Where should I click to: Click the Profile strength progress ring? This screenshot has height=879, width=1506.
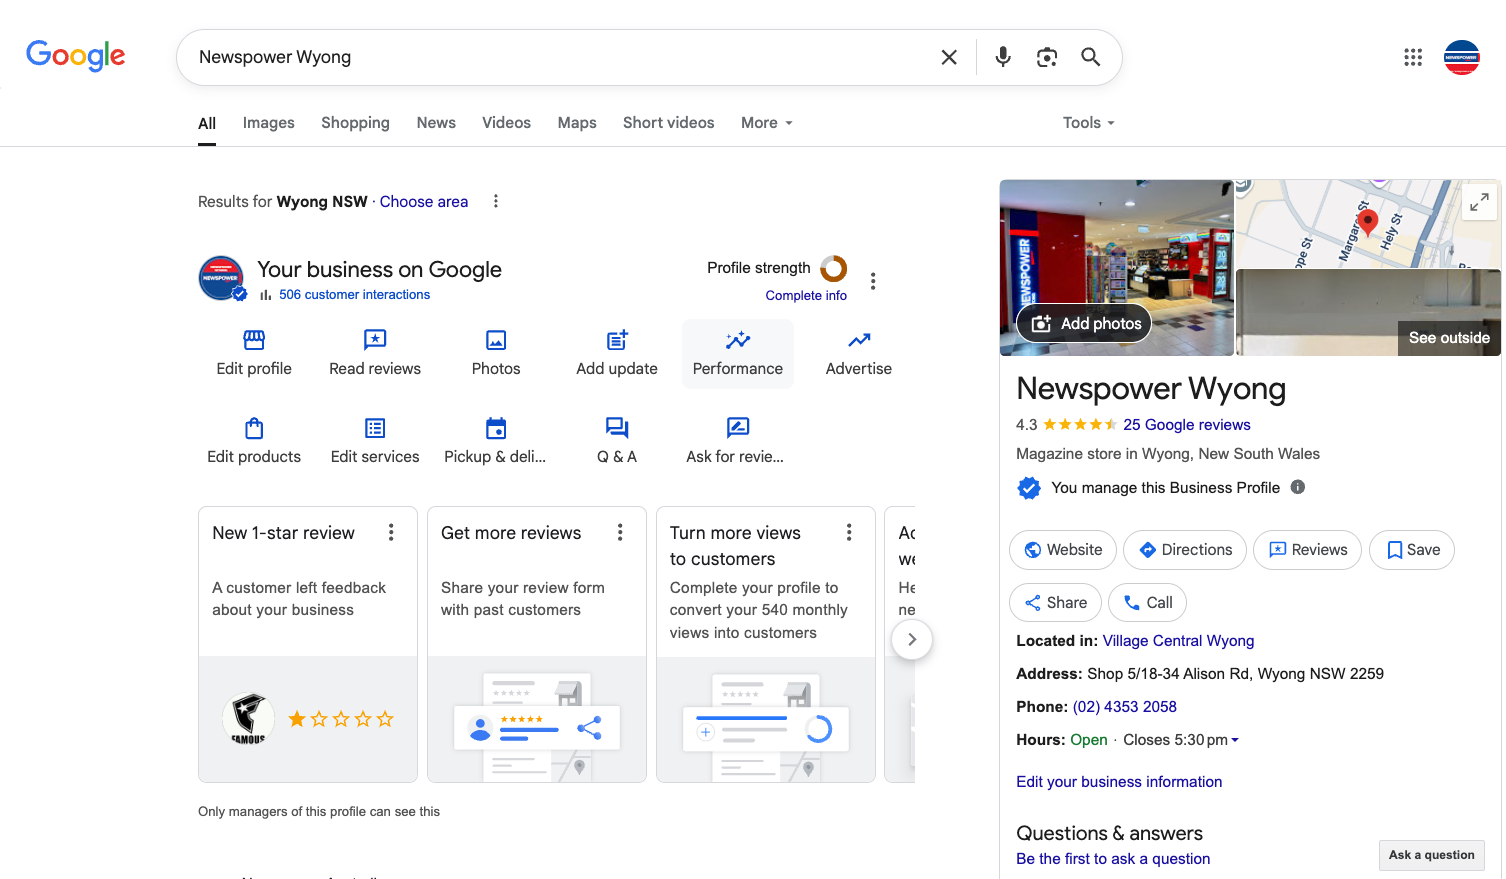pyautogui.click(x=834, y=268)
